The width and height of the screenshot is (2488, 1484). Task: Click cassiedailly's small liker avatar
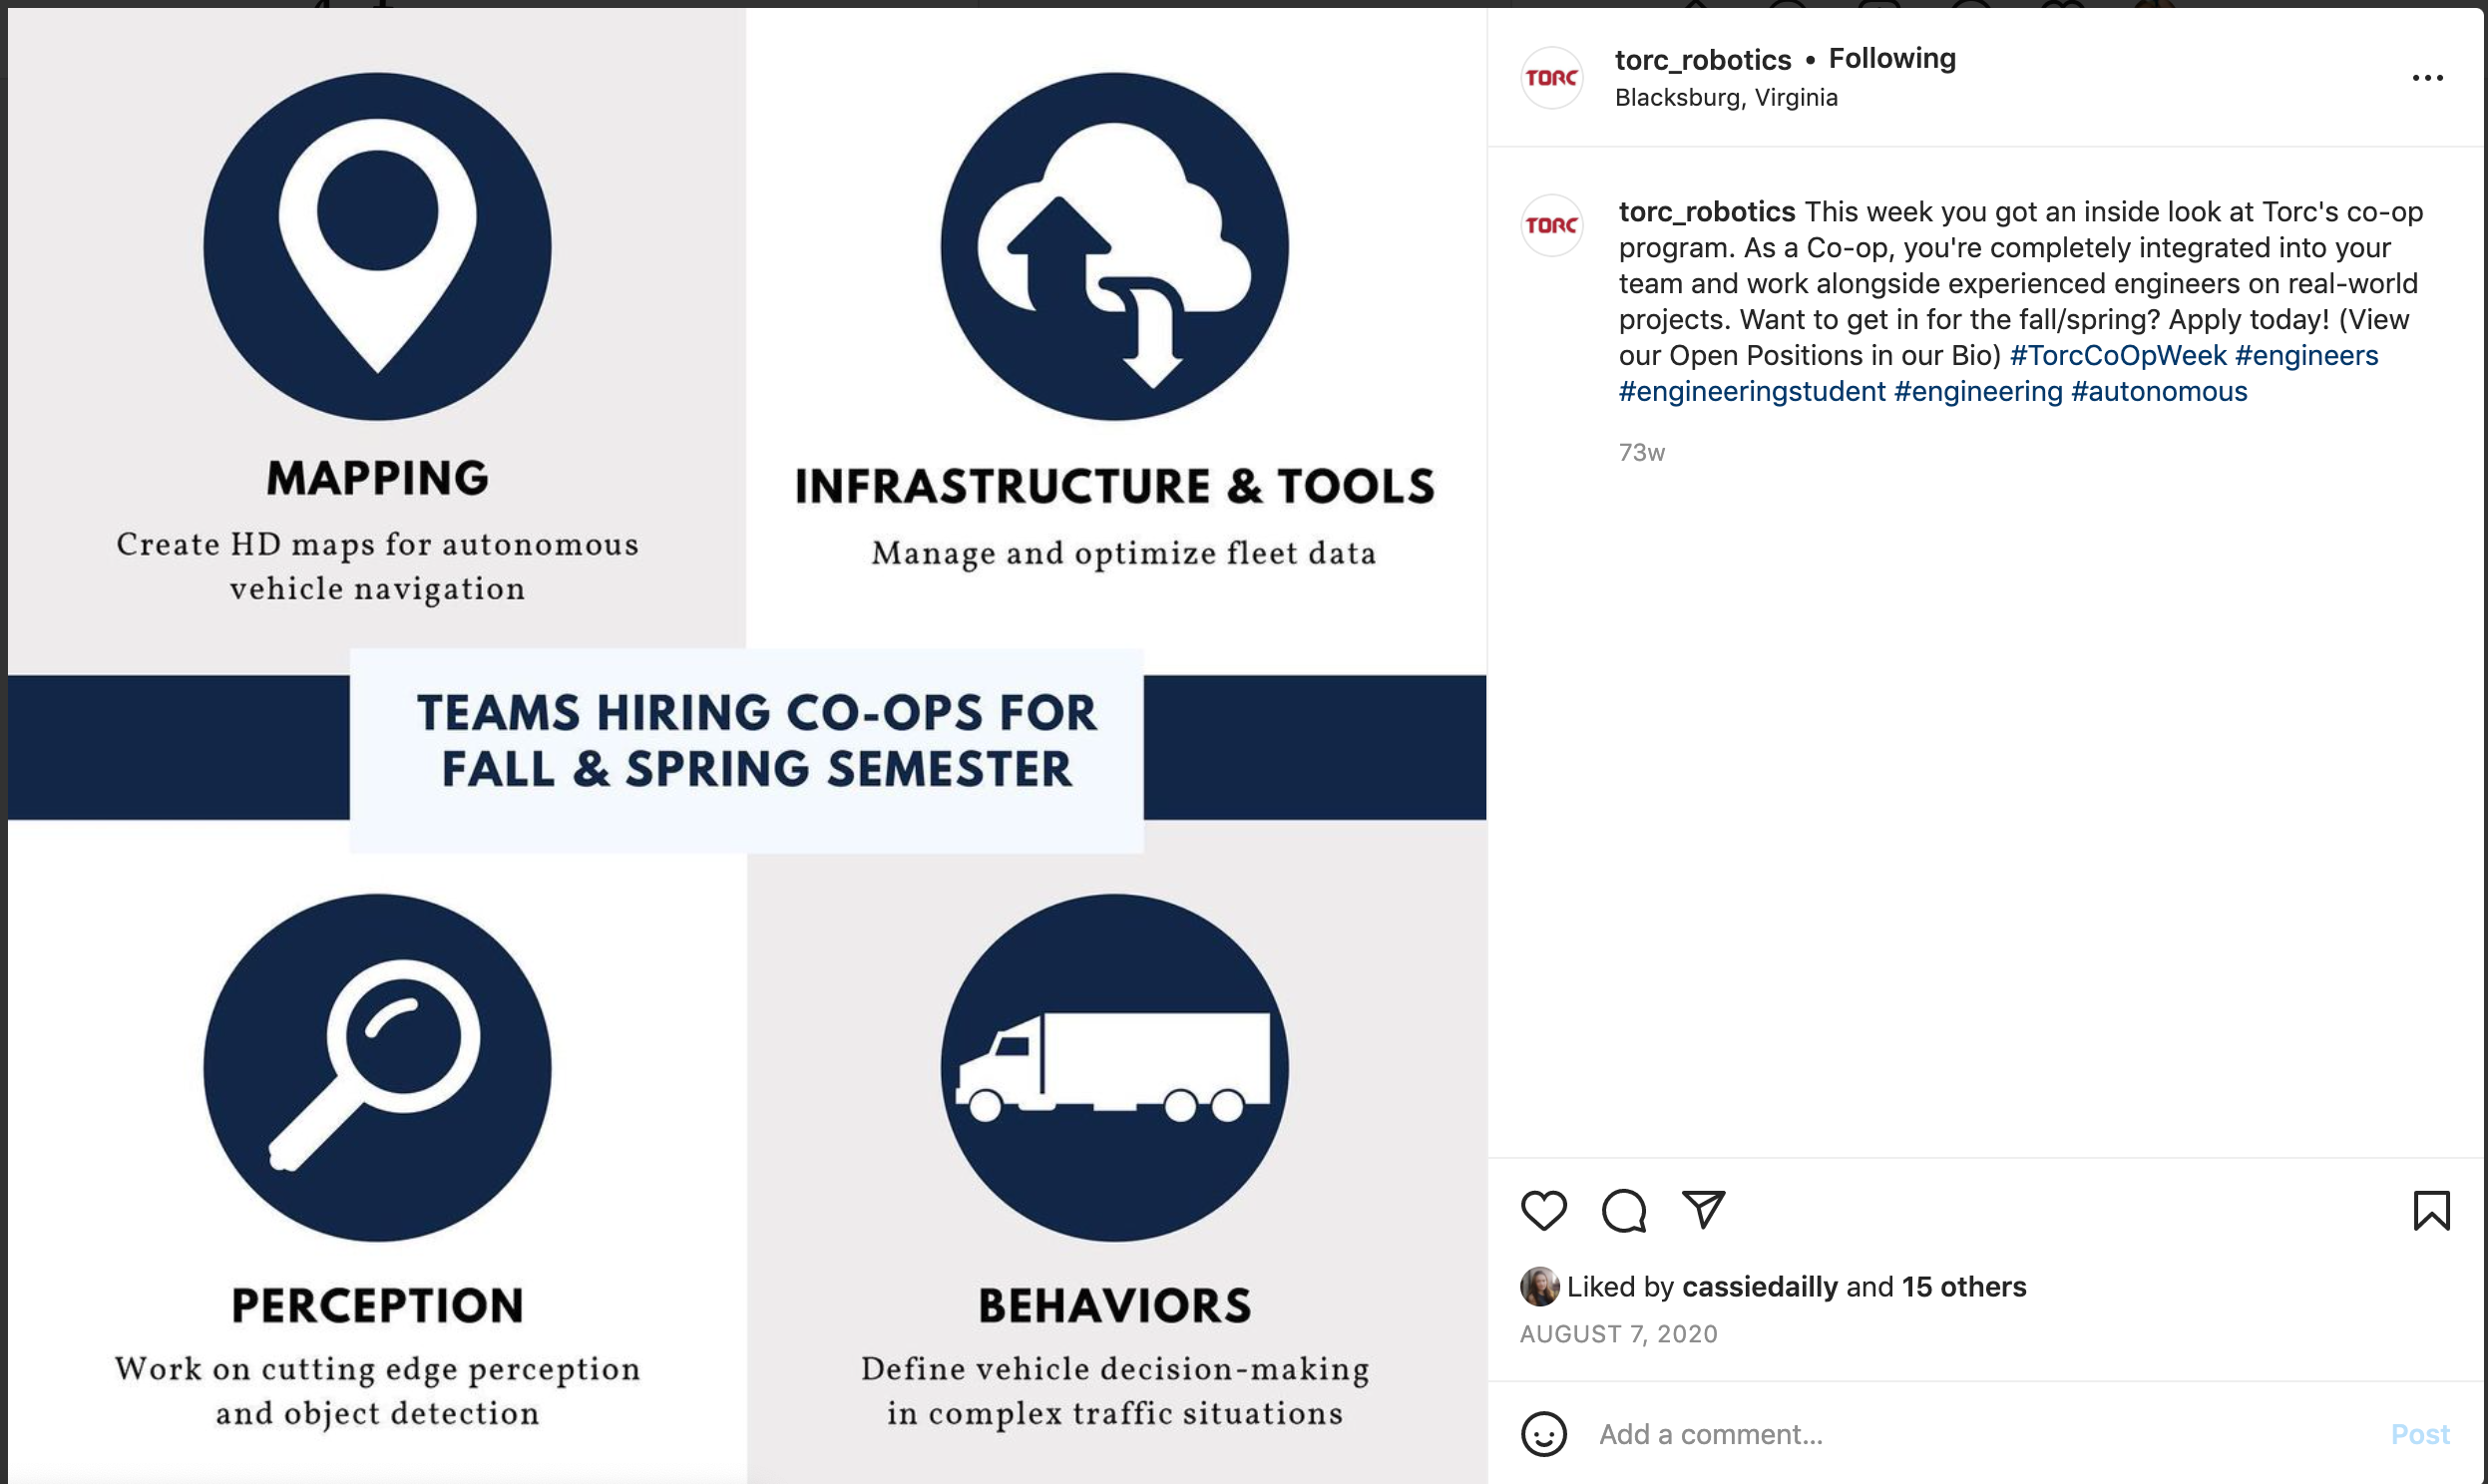coord(1539,1286)
